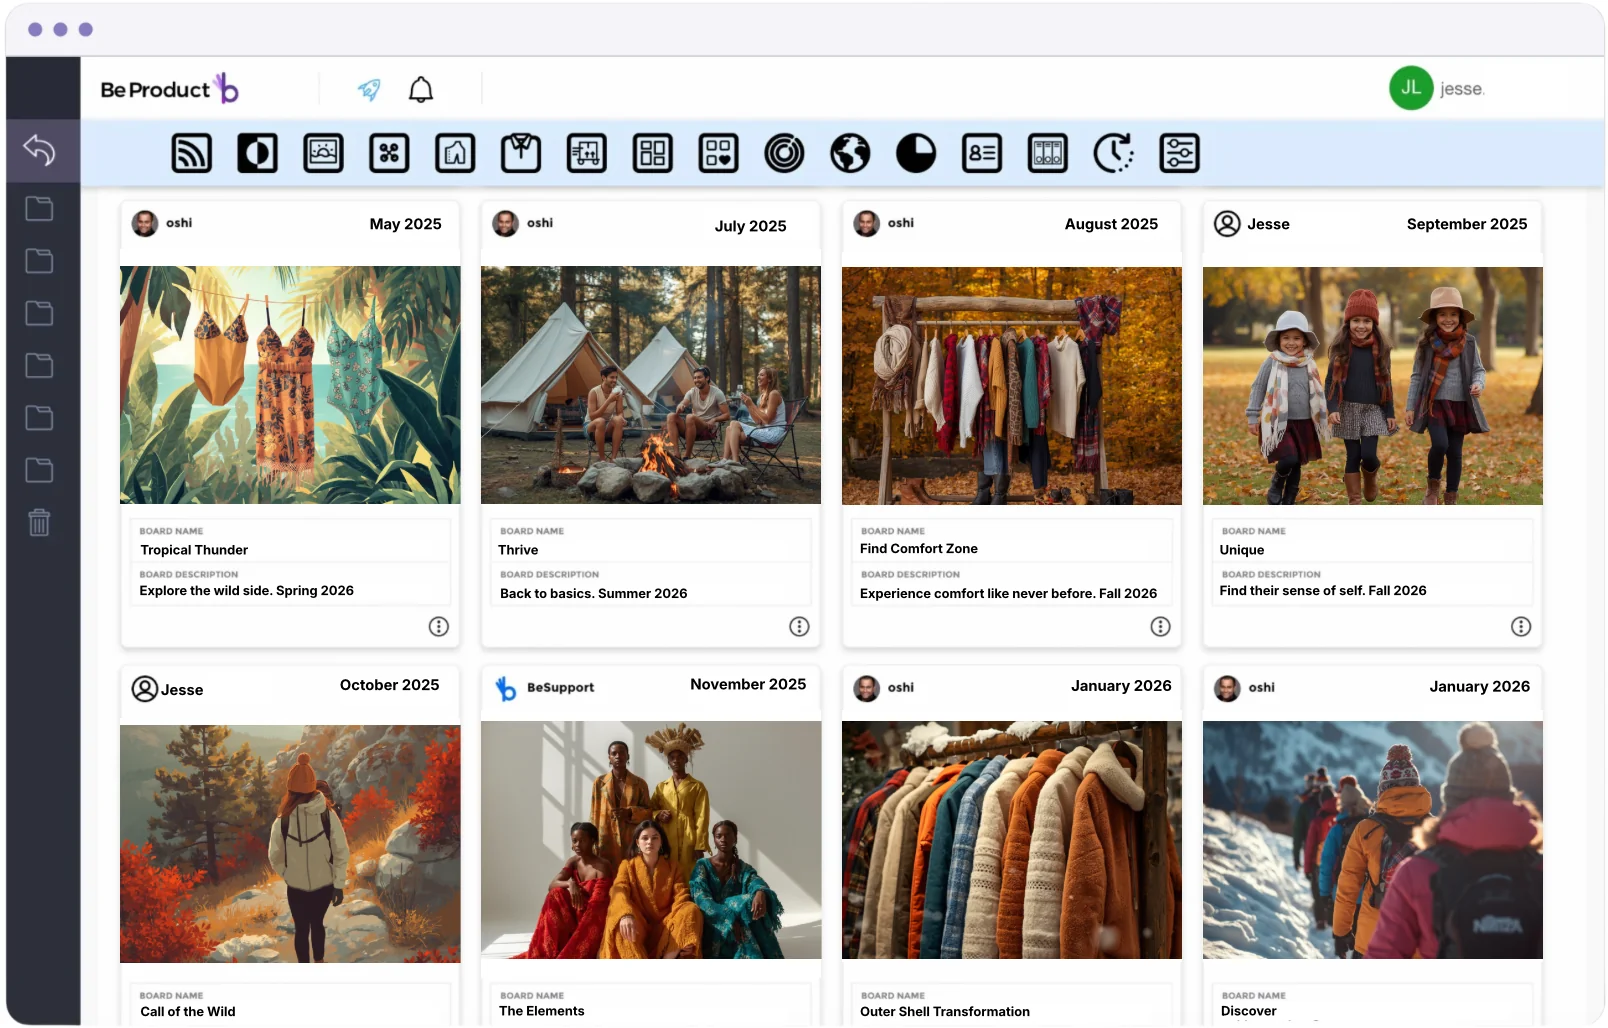
Task: Open the globe icon in toolbar
Action: click(x=850, y=153)
